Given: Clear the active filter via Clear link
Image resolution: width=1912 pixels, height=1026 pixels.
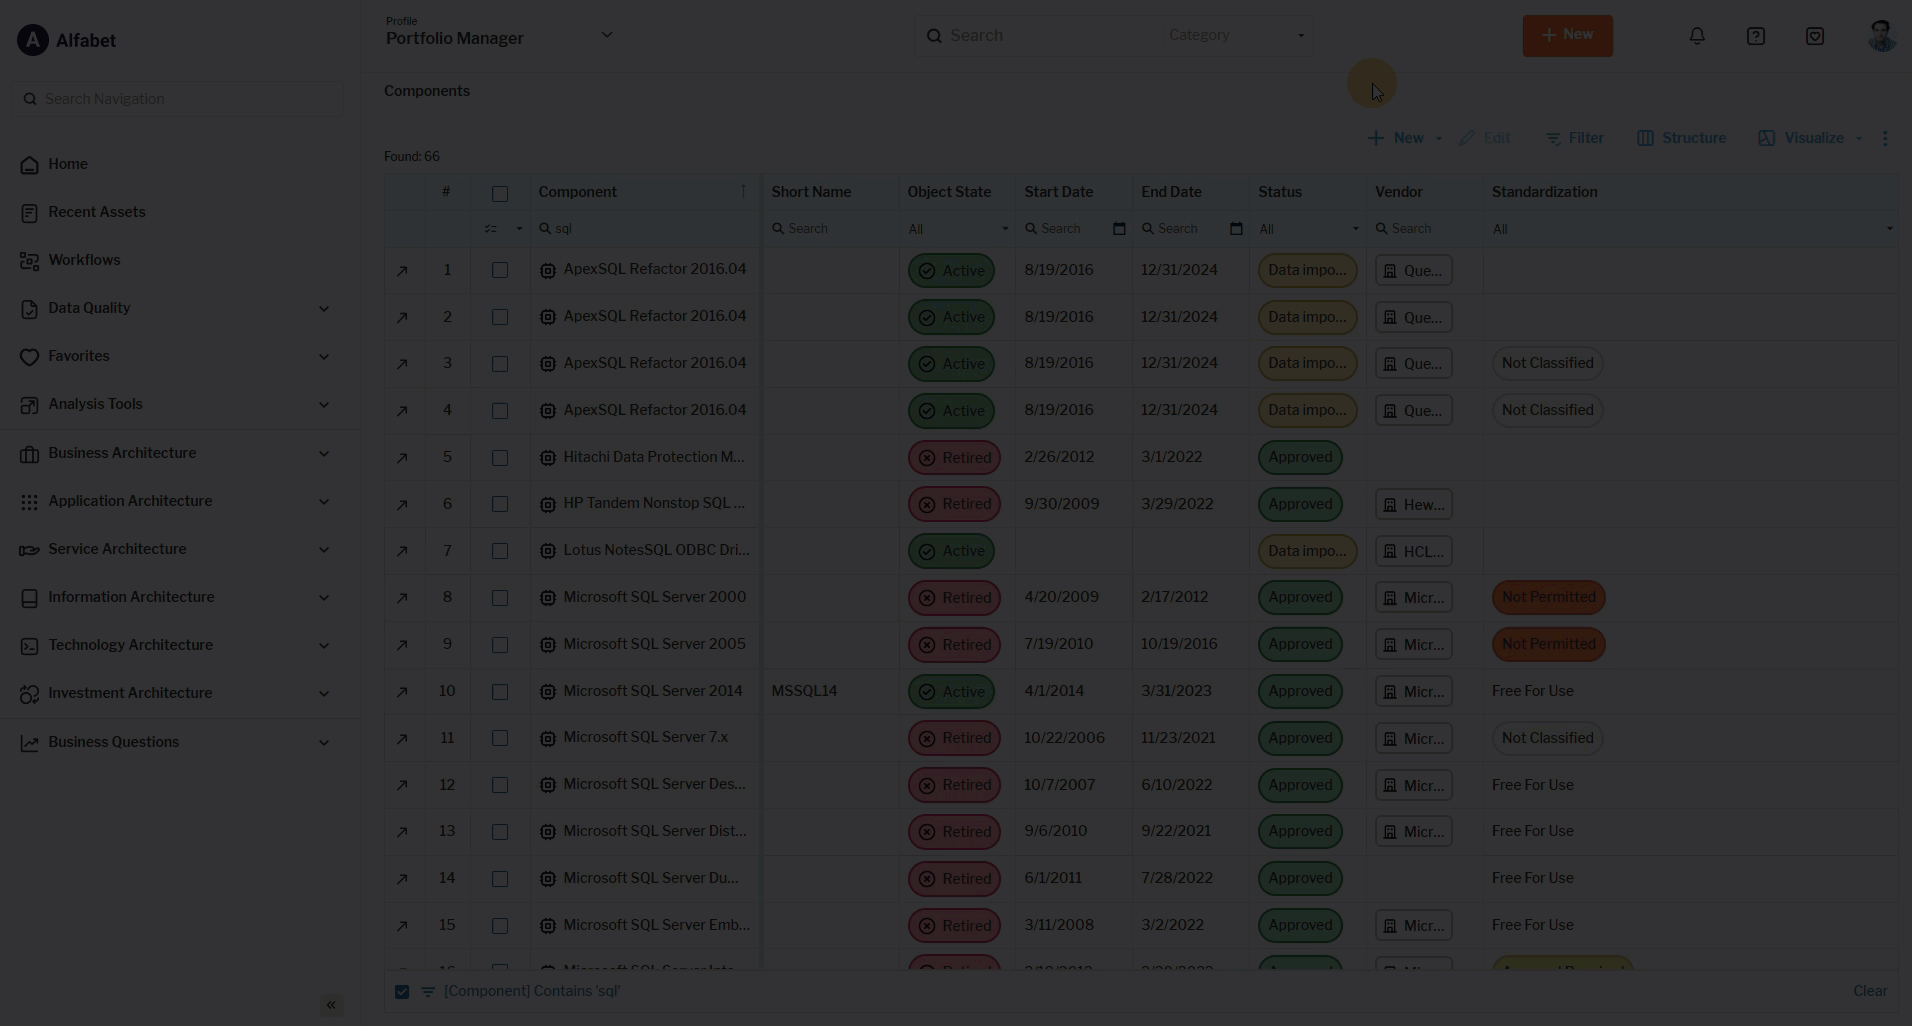Looking at the screenshot, I should [x=1869, y=991].
